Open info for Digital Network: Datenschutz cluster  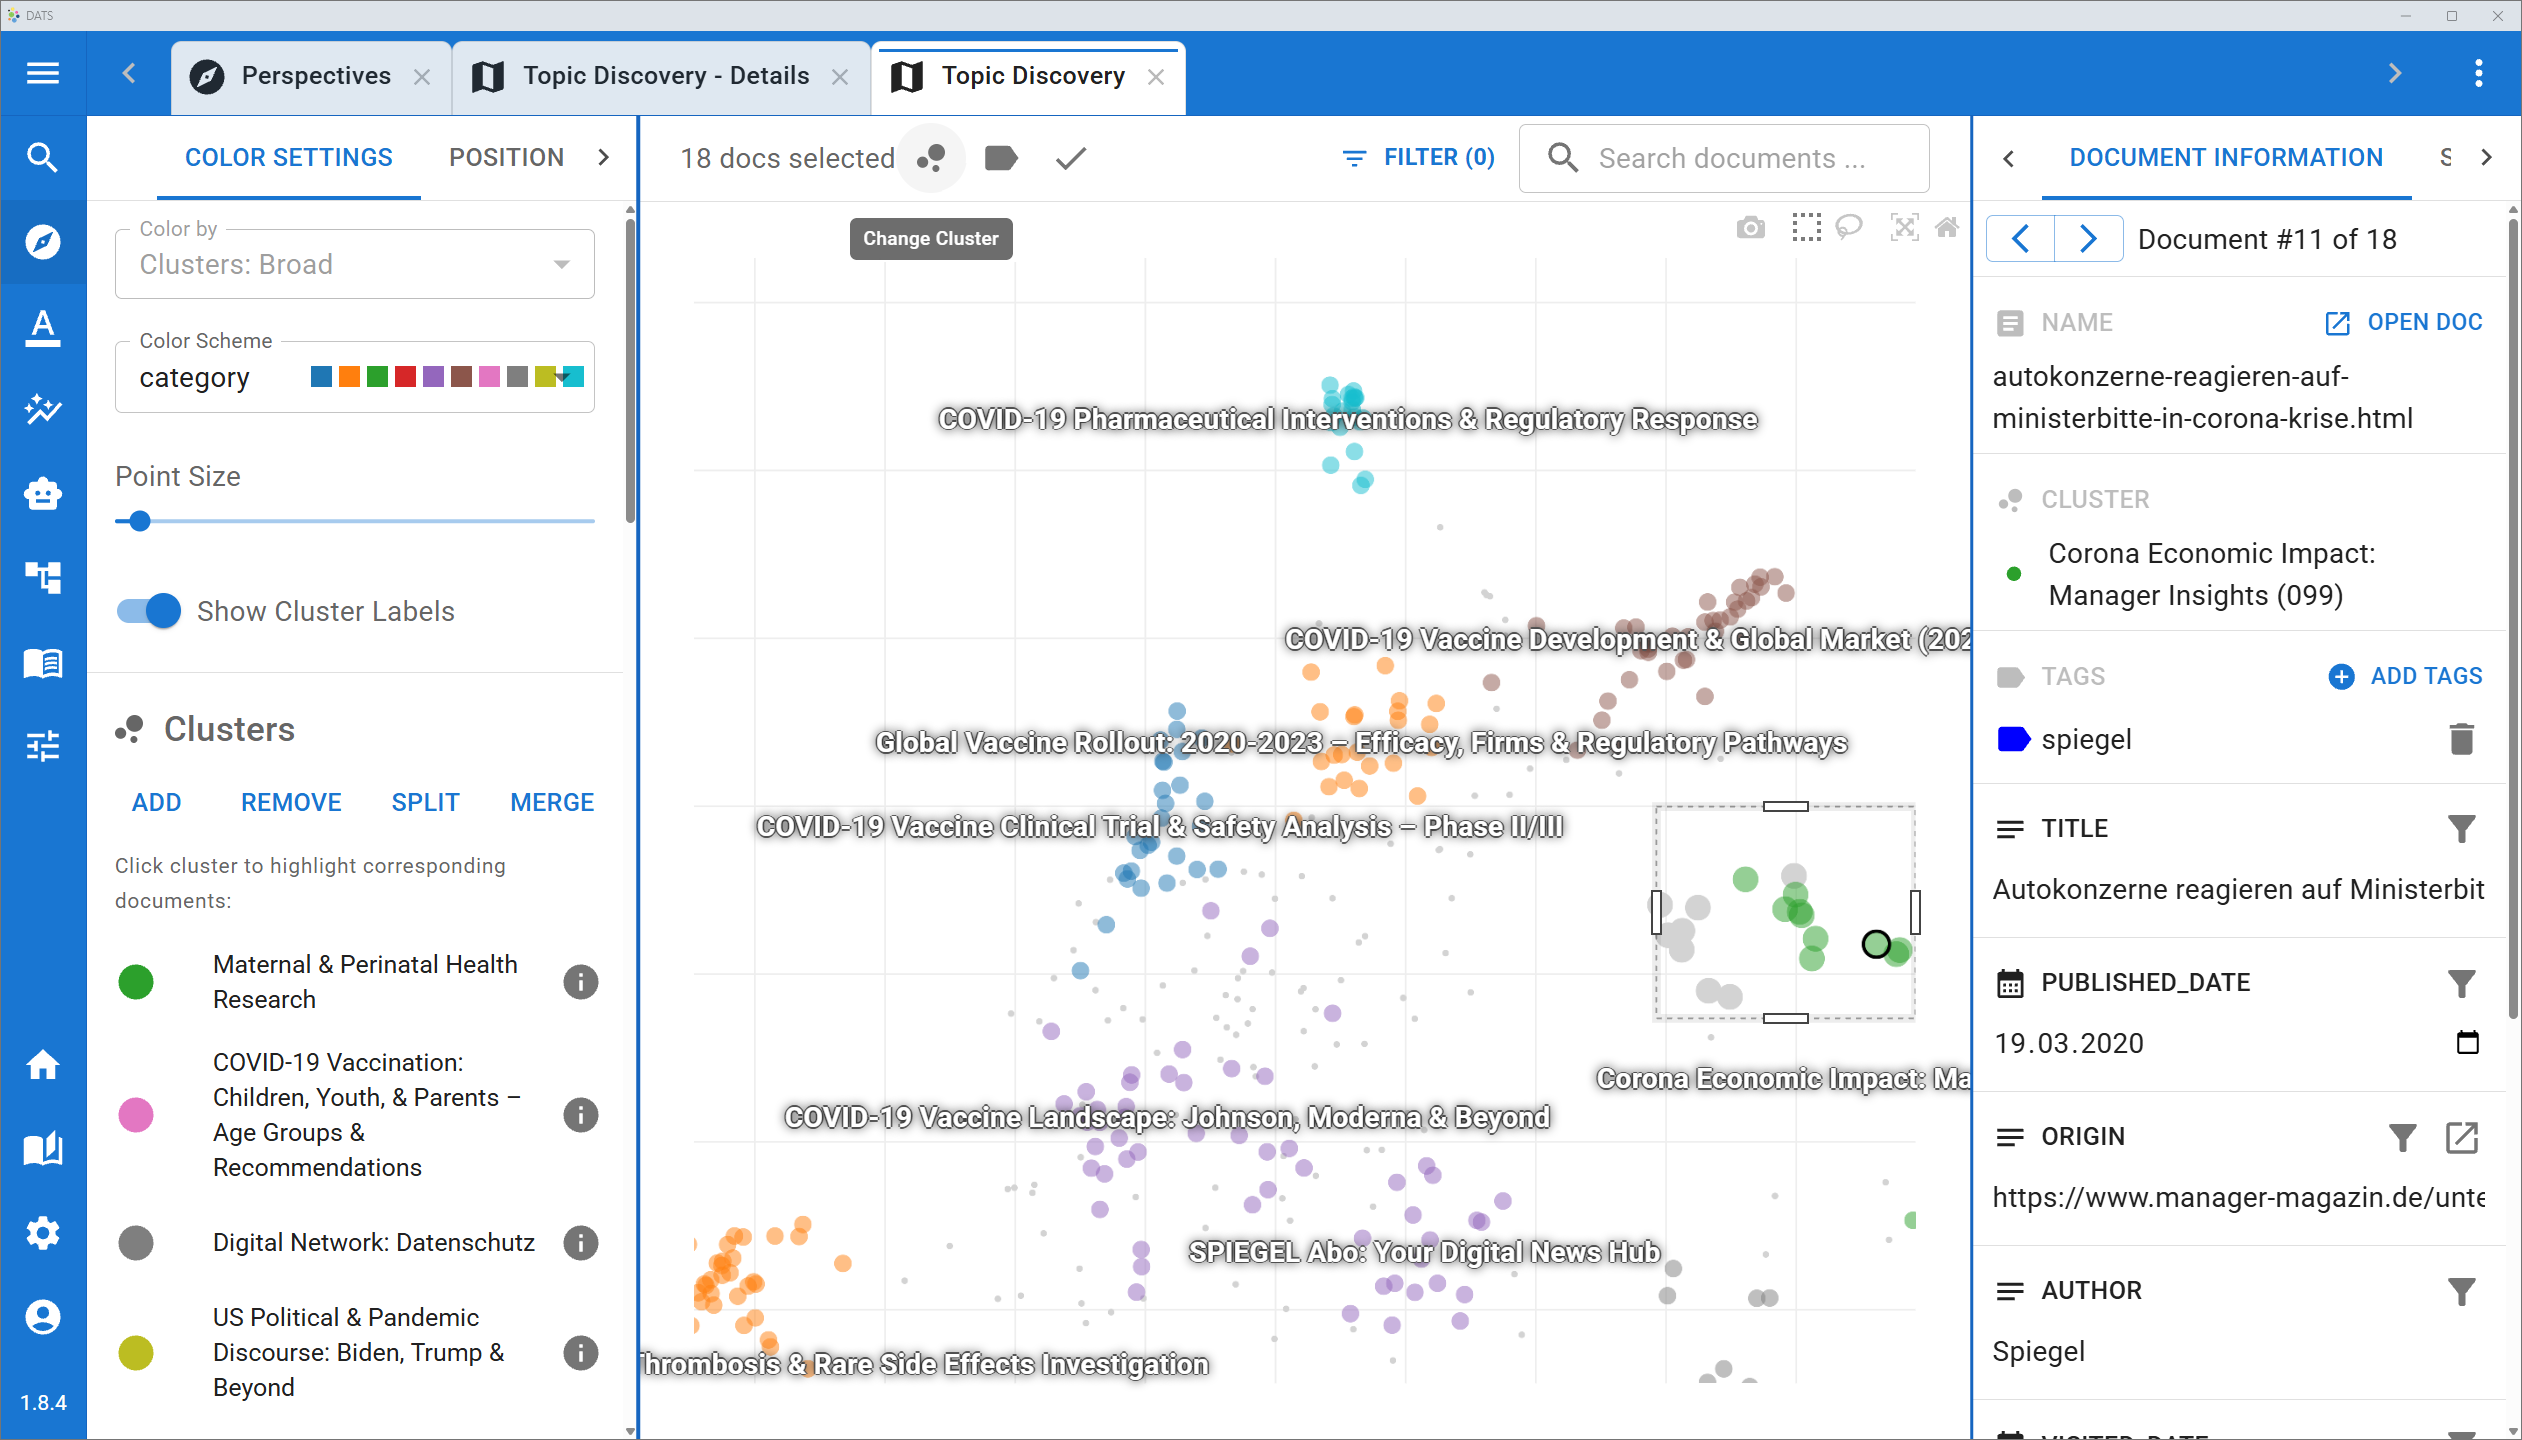[580, 1243]
